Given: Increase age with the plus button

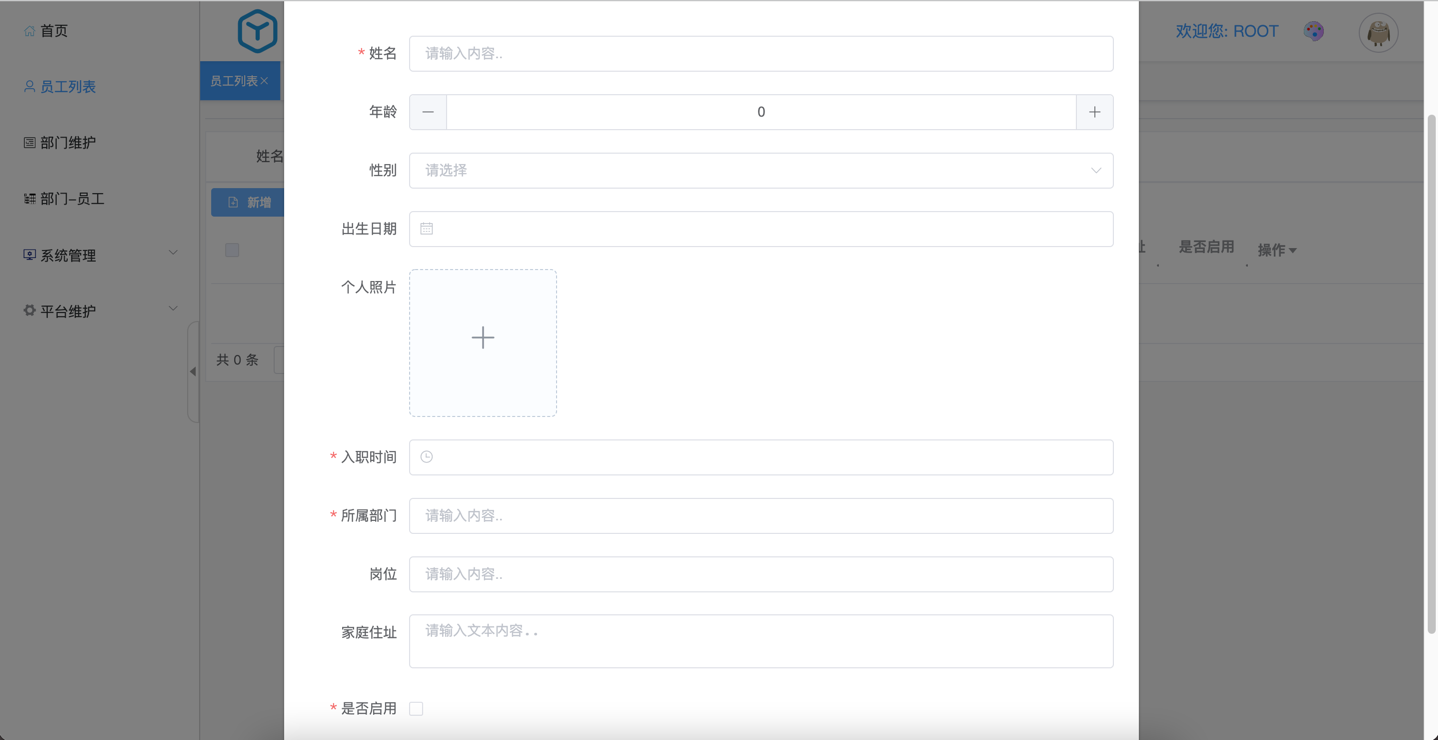Looking at the screenshot, I should click(1094, 112).
